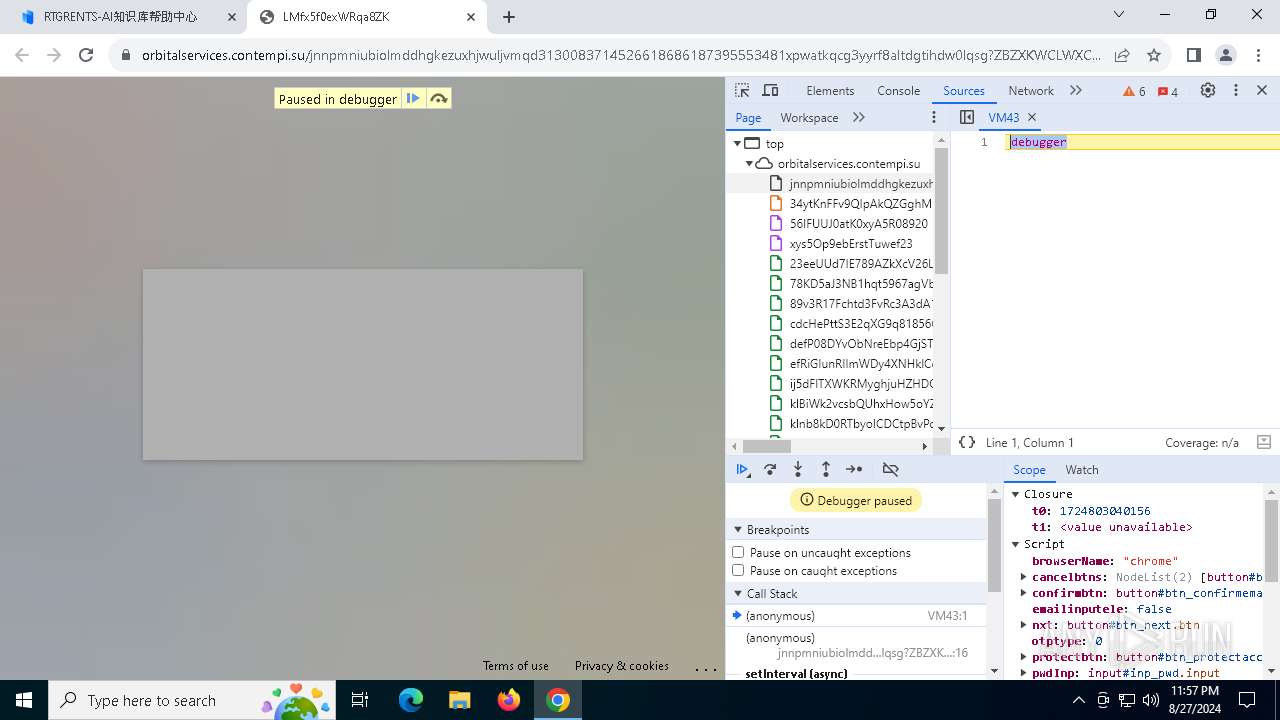Enable Pause on caught exceptions
This screenshot has width=1280, height=720.
(x=738, y=570)
